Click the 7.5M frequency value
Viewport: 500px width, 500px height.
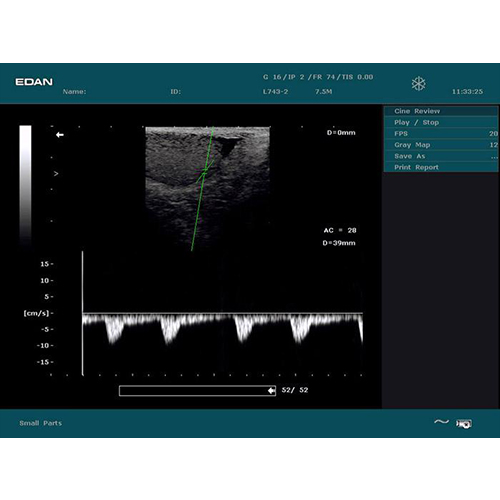tap(324, 92)
